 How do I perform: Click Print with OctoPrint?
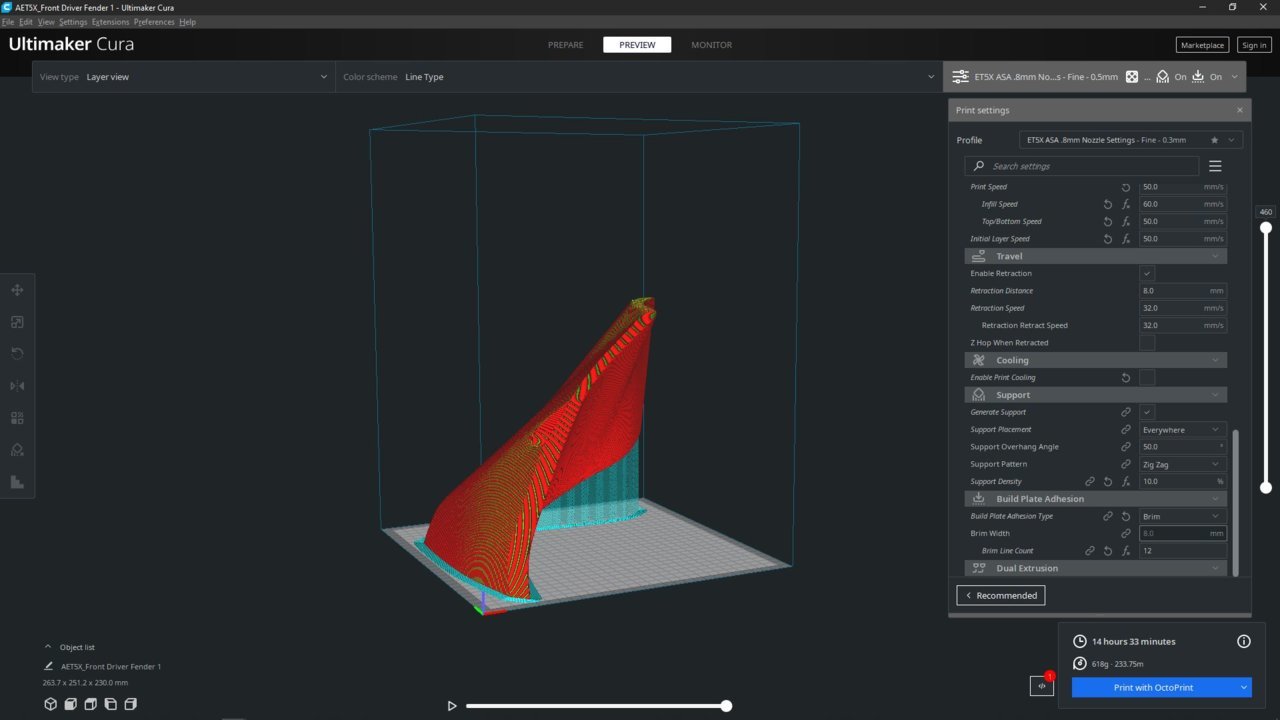(x=1153, y=687)
